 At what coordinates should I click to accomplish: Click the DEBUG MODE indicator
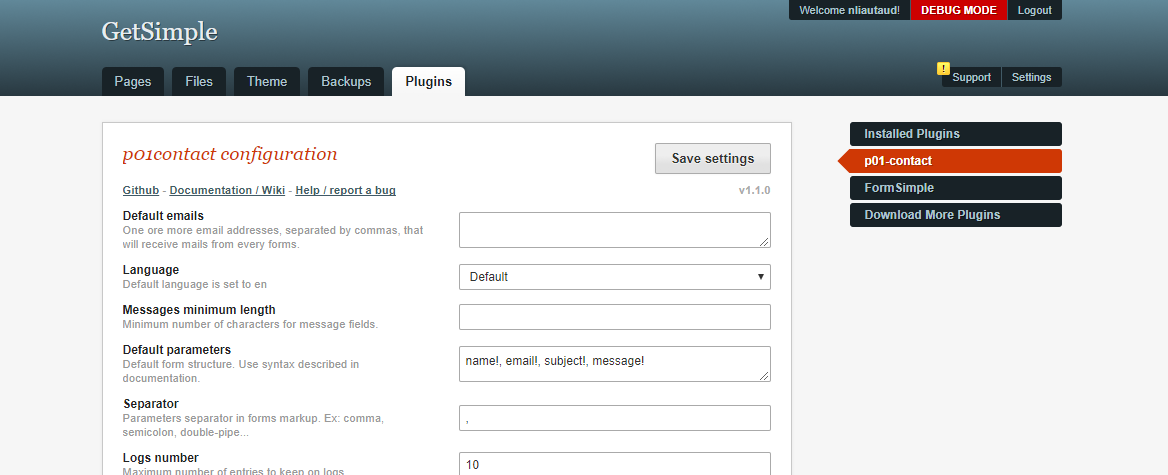[958, 10]
